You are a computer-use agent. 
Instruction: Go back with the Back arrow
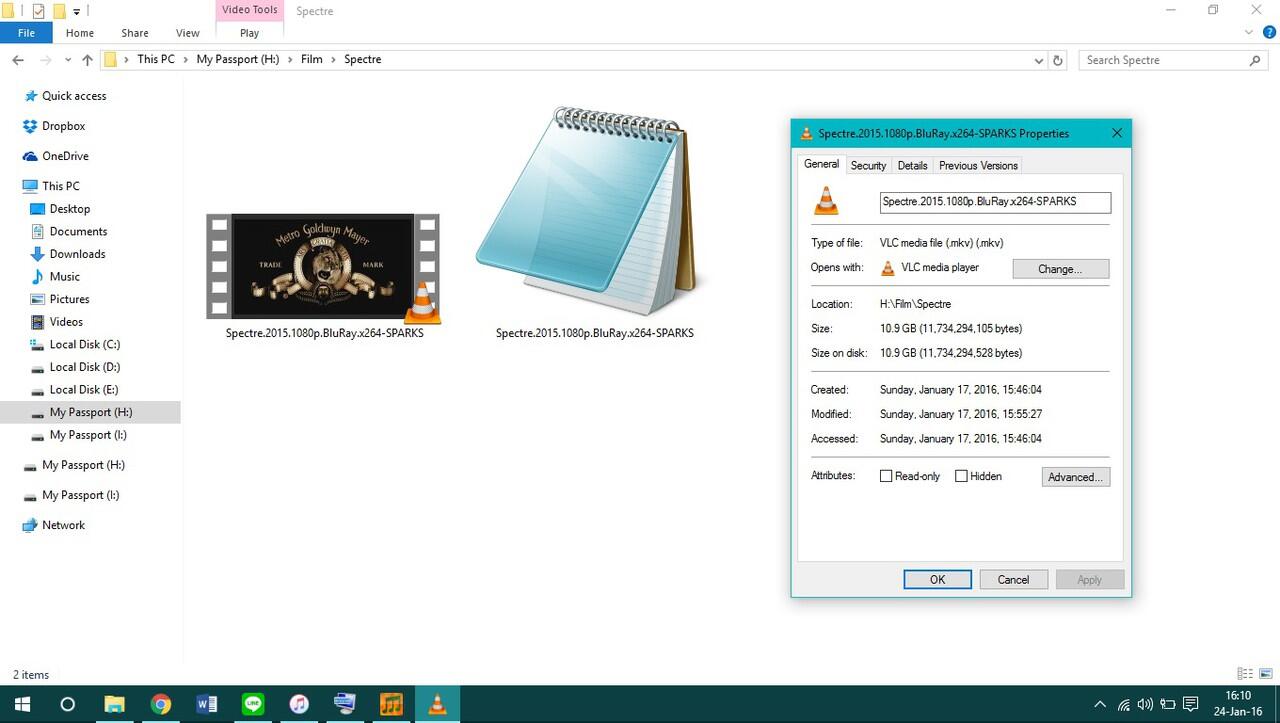pos(18,60)
